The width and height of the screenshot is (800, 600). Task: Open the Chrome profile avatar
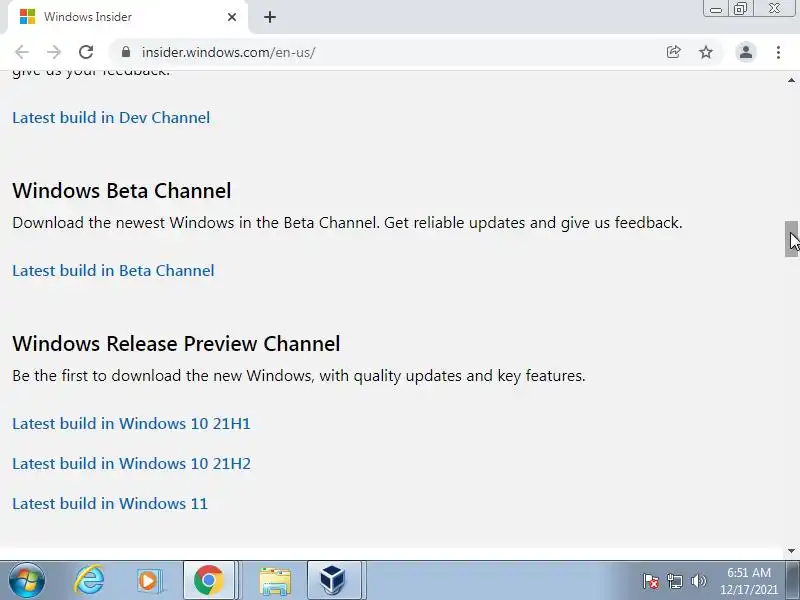(x=745, y=52)
